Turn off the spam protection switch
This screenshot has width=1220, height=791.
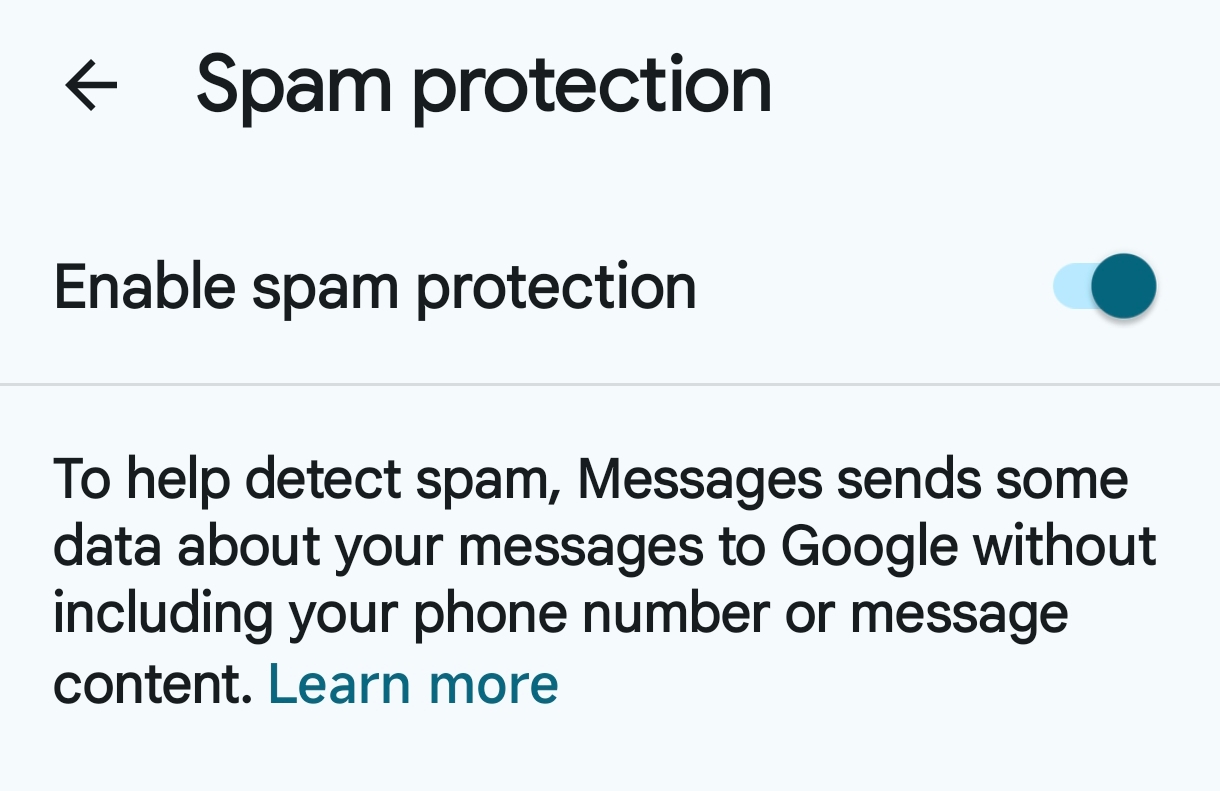tap(1104, 287)
